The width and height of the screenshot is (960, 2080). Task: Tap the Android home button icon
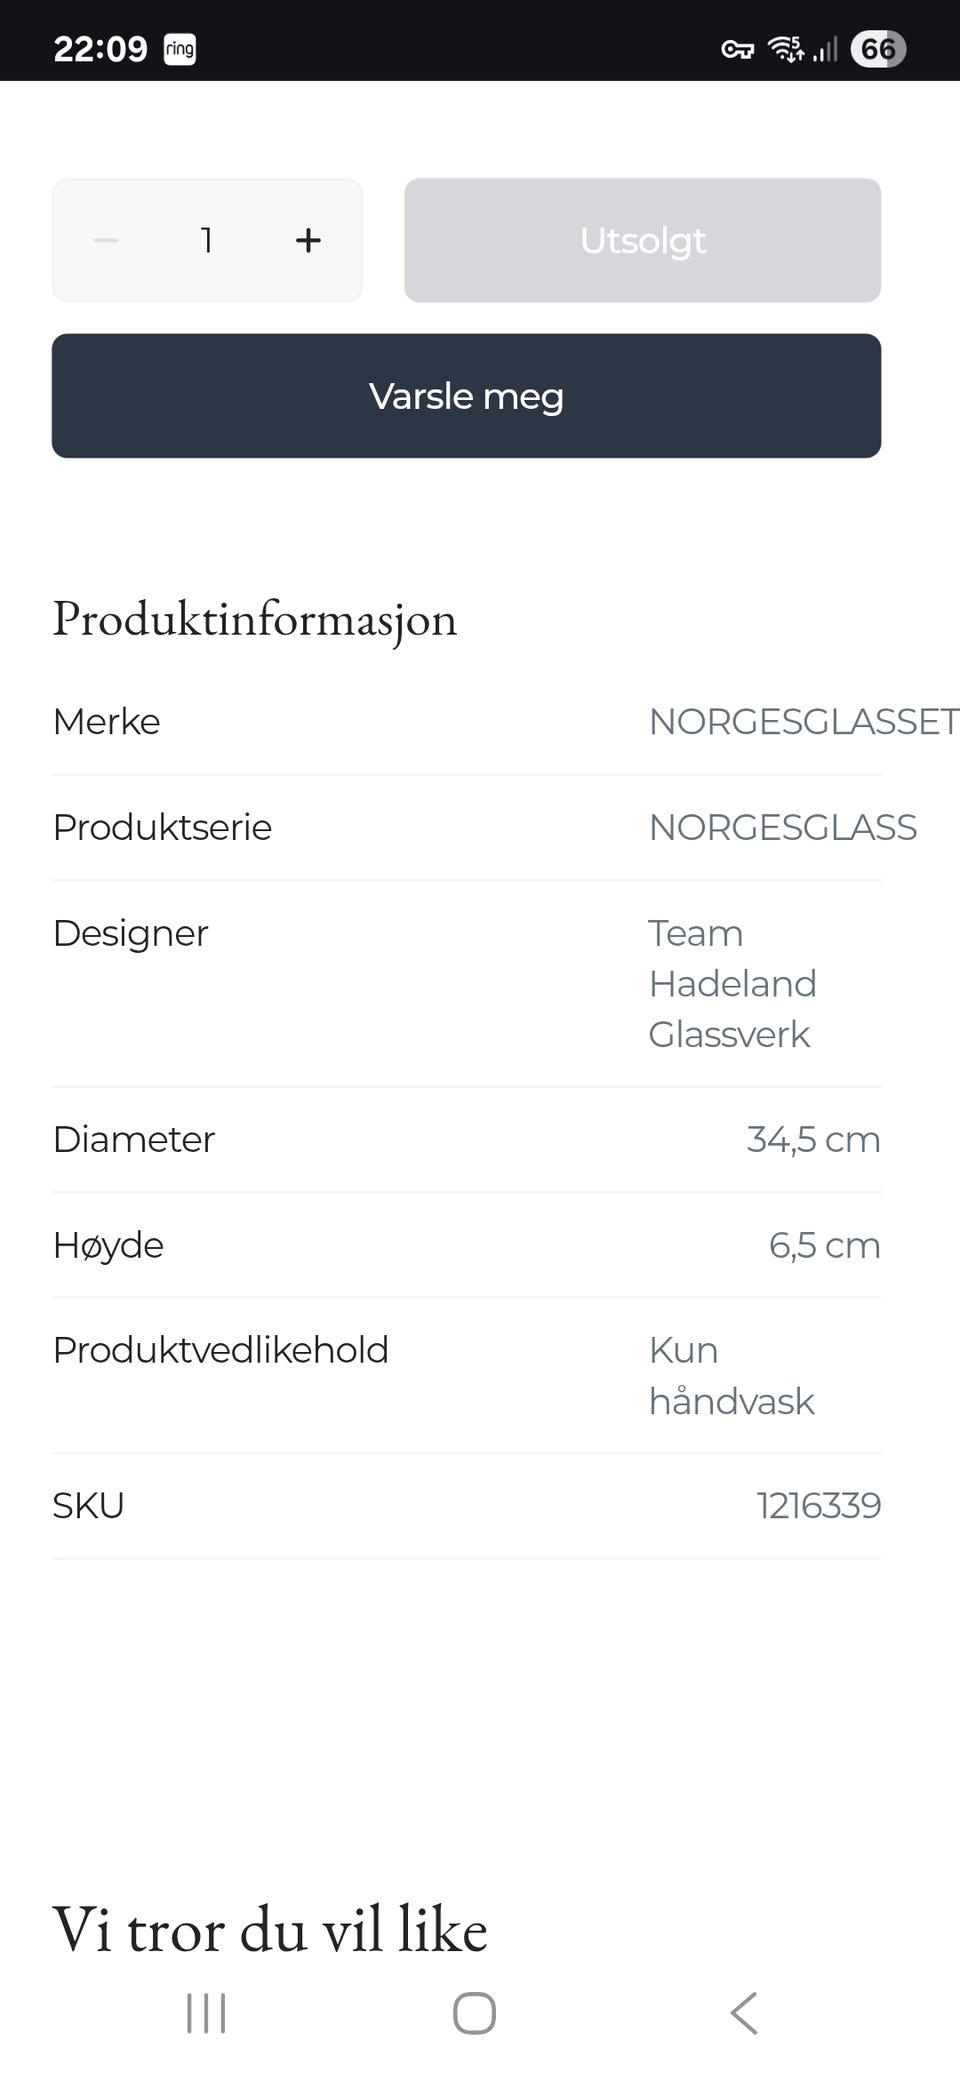click(x=474, y=2013)
